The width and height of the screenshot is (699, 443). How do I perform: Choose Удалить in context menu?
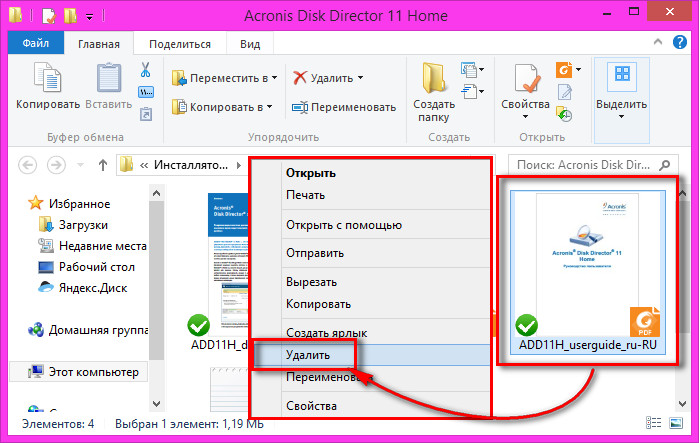click(x=308, y=355)
